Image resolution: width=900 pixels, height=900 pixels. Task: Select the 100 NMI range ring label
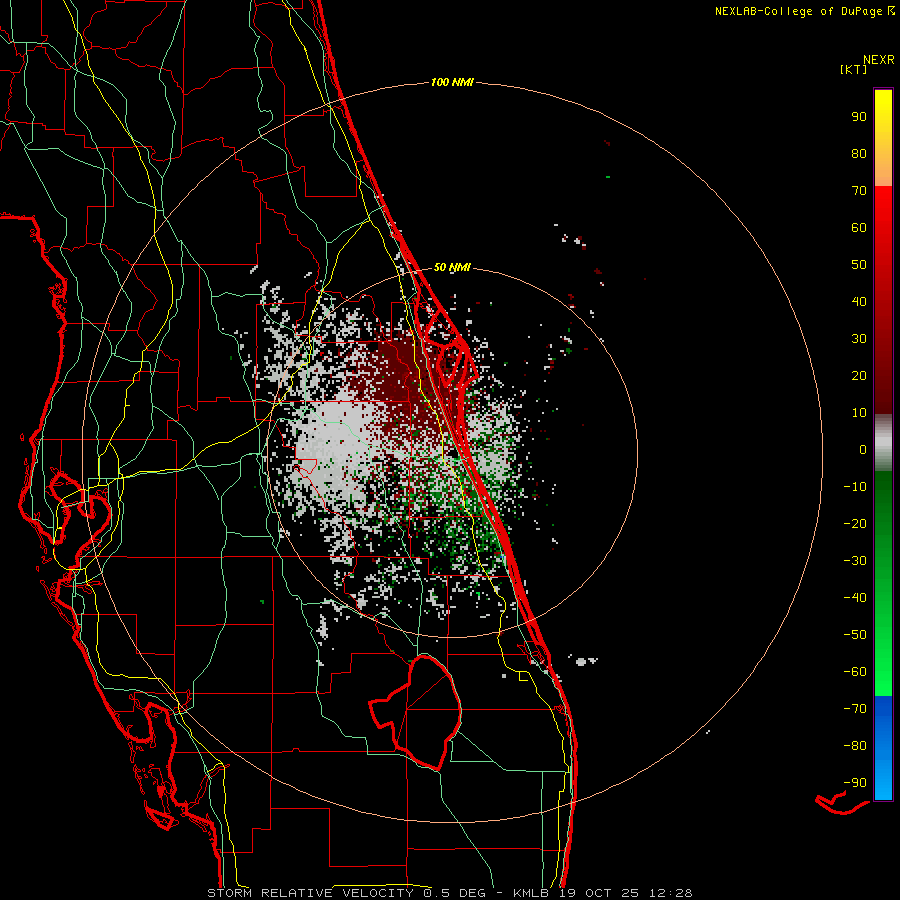click(452, 83)
